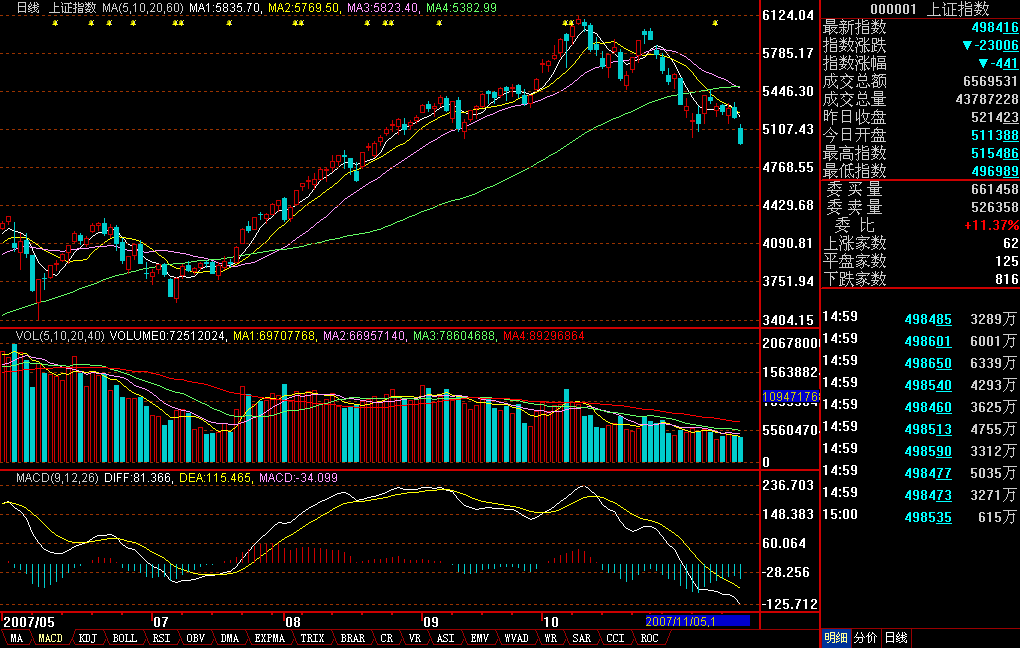Open the 分价 price distribution tab
The width and height of the screenshot is (1020, 648).
point(865,638)
